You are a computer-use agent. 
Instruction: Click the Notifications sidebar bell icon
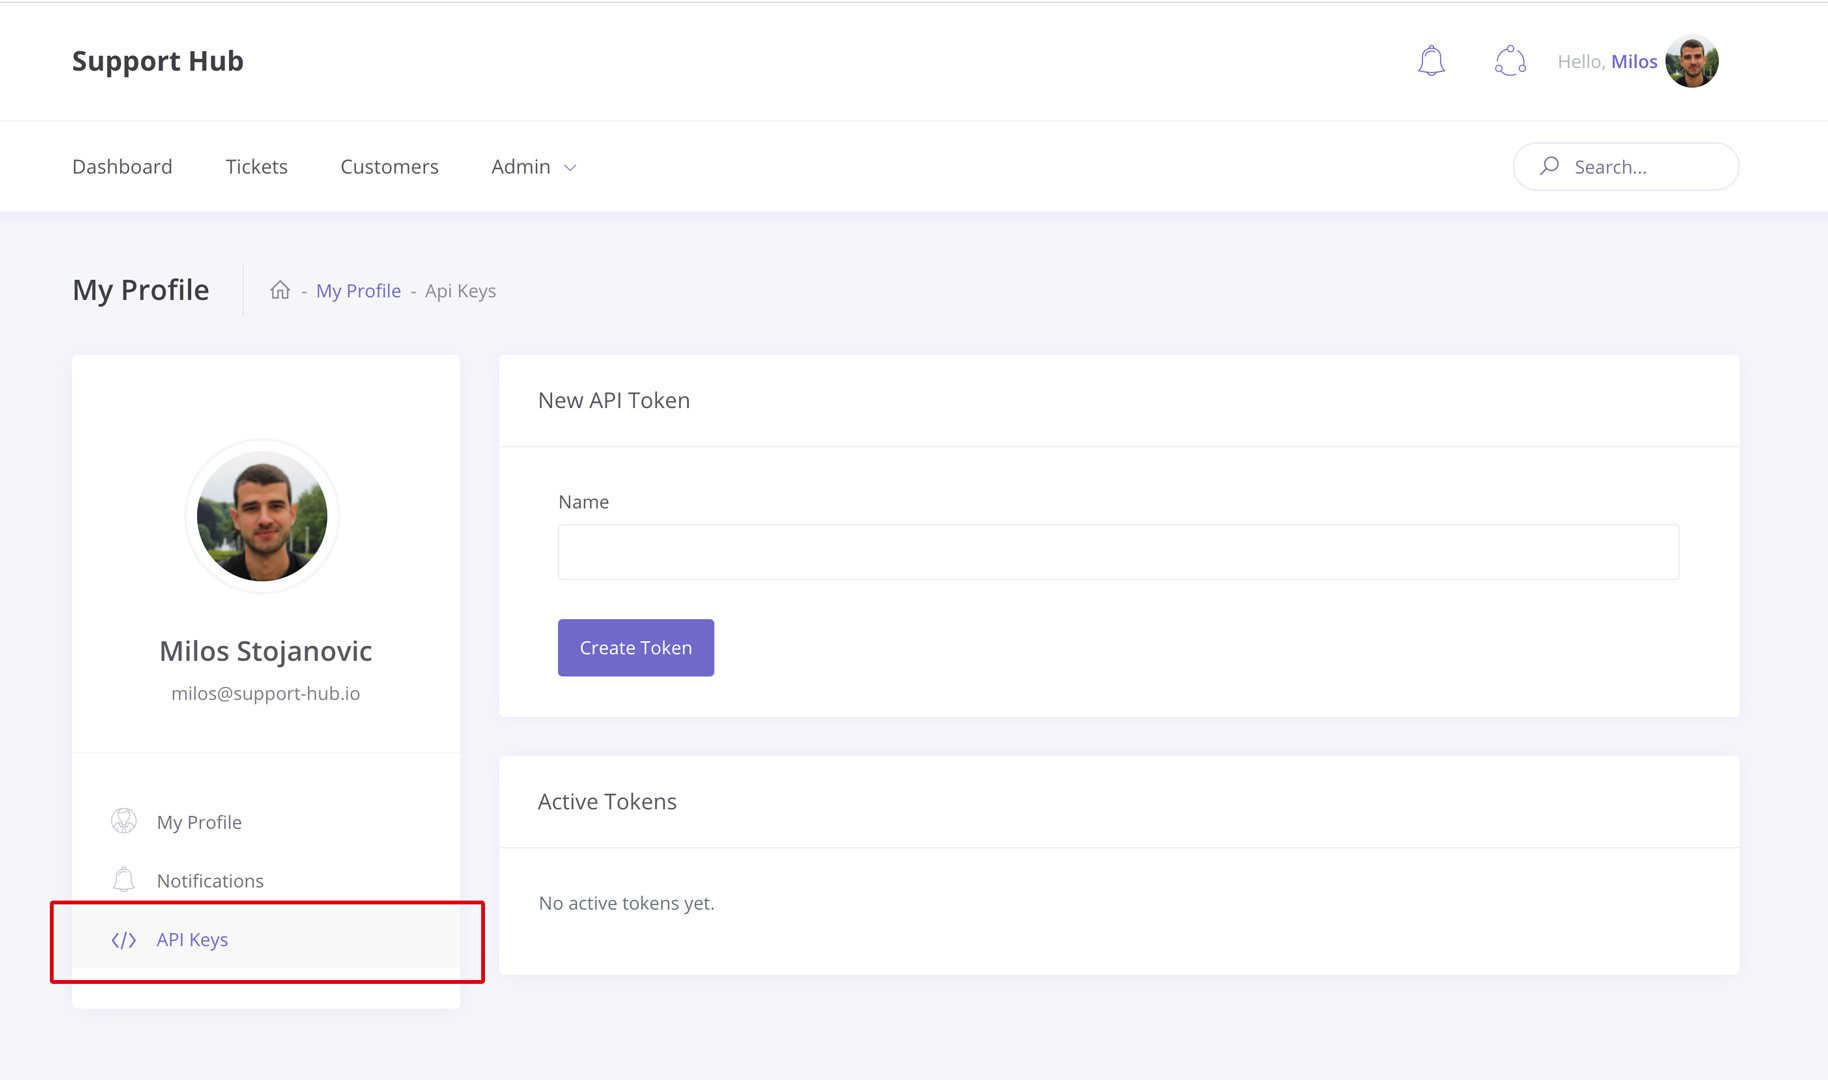(124, 880)
